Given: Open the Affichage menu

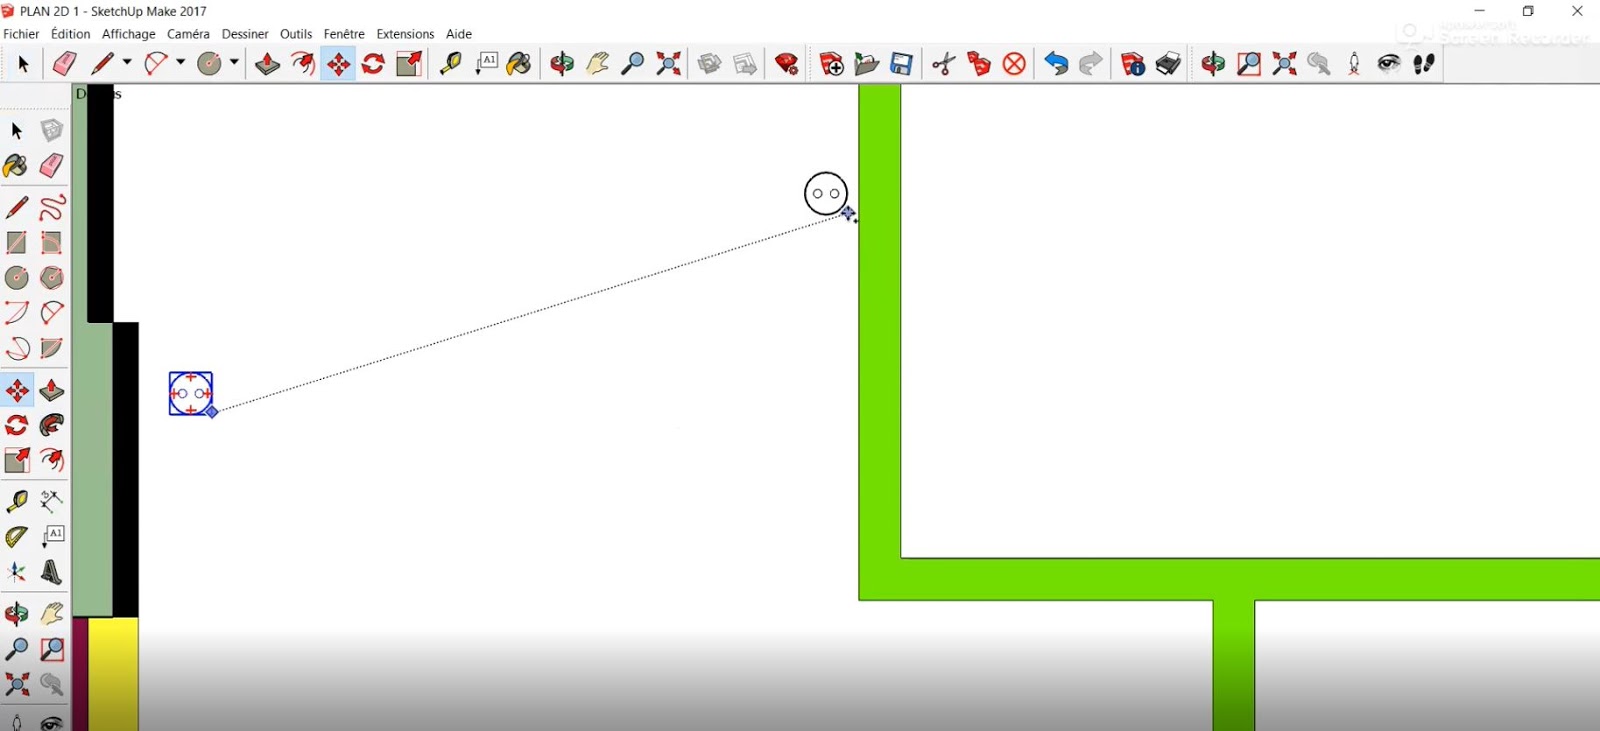Looking at the screenshot, I should (x=129, y=34).
